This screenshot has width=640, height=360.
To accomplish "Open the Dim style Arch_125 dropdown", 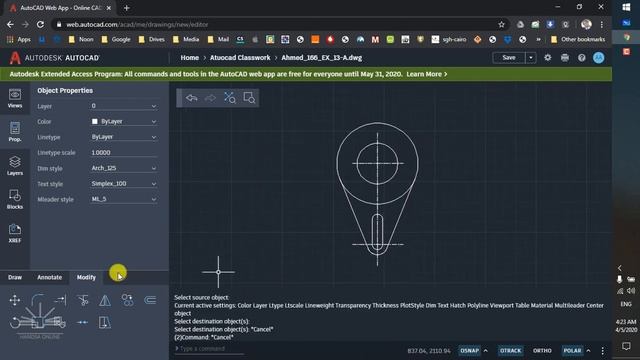I will pos(124,168).
